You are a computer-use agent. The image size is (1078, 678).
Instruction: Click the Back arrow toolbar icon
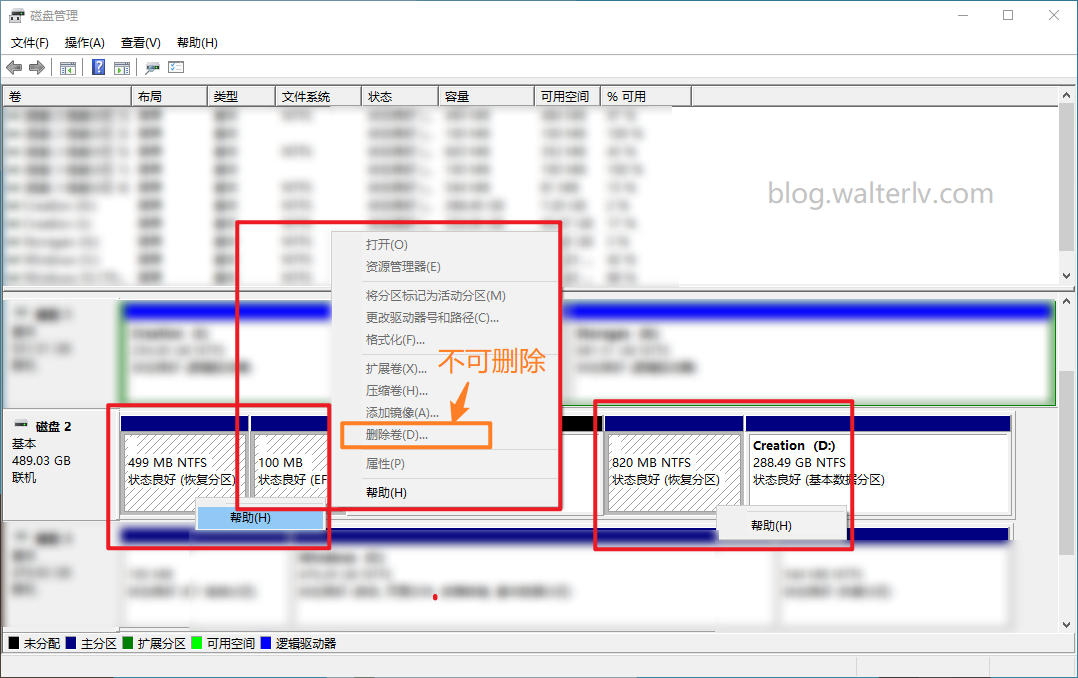(x=14, y=67)
